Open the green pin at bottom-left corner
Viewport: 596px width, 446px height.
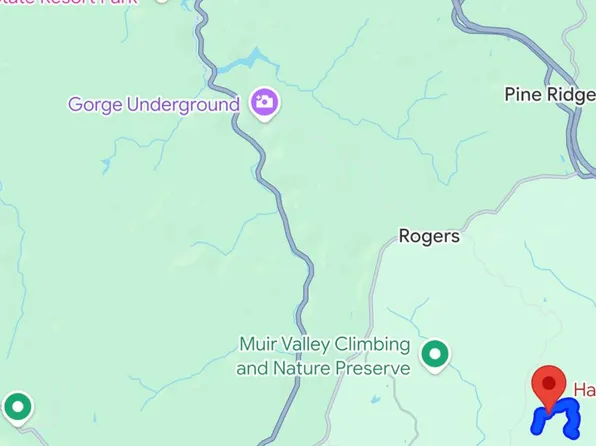(x=17, y=408)
